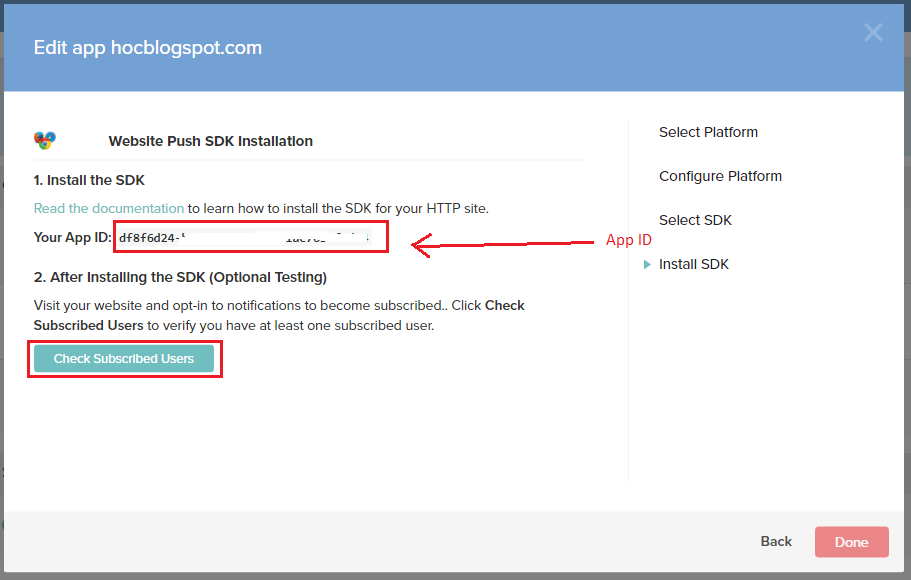Close the Edit app dialog with X
The width and height of the screenshot is (911, 580).
[873, 32]
